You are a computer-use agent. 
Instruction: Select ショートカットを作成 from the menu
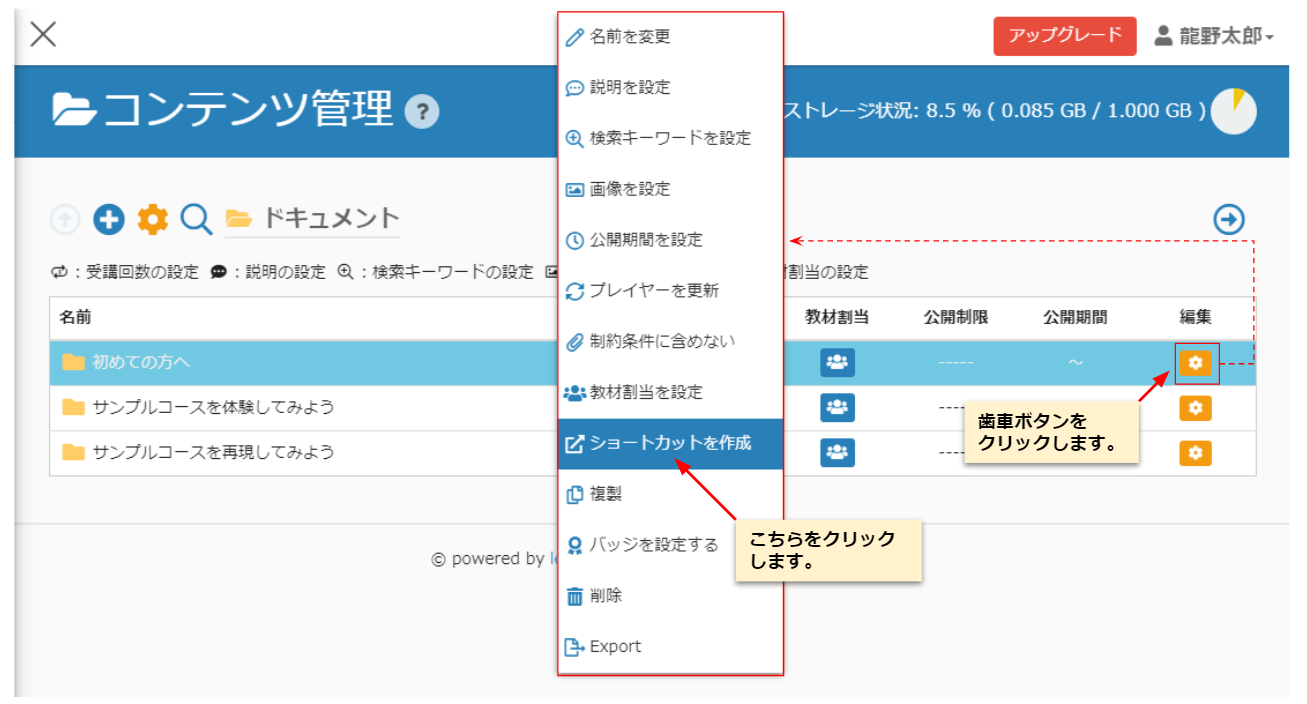tap(669, 443)
